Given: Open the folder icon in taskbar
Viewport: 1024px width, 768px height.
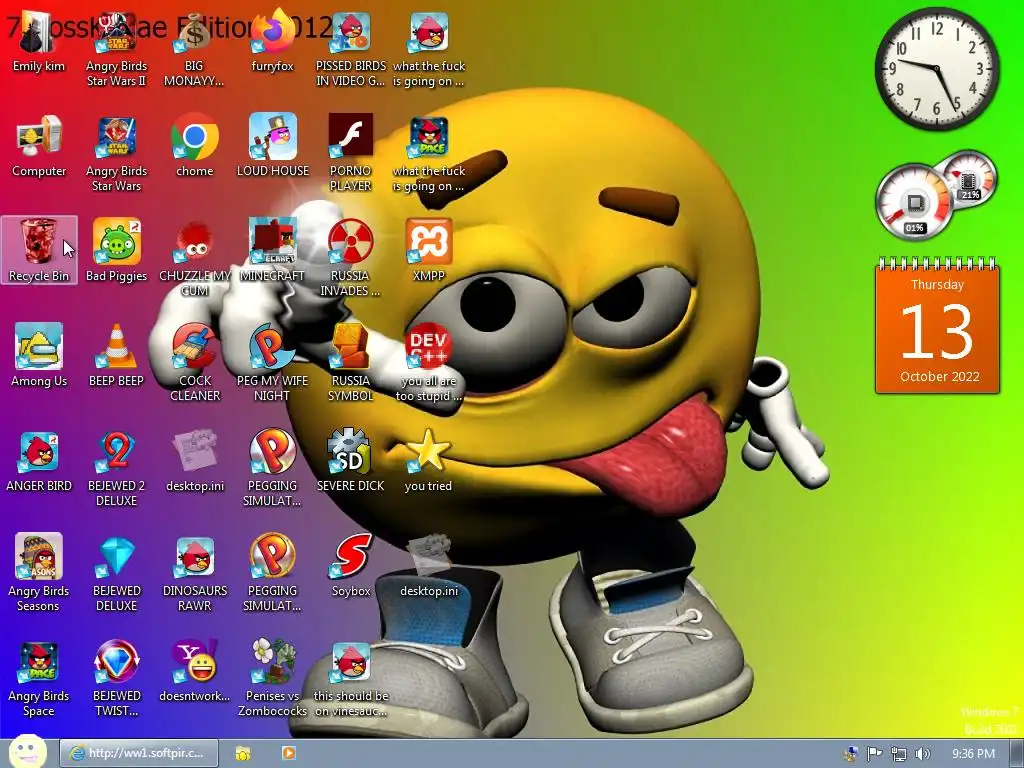Looking at the screenshot, I should pos(243,754).
